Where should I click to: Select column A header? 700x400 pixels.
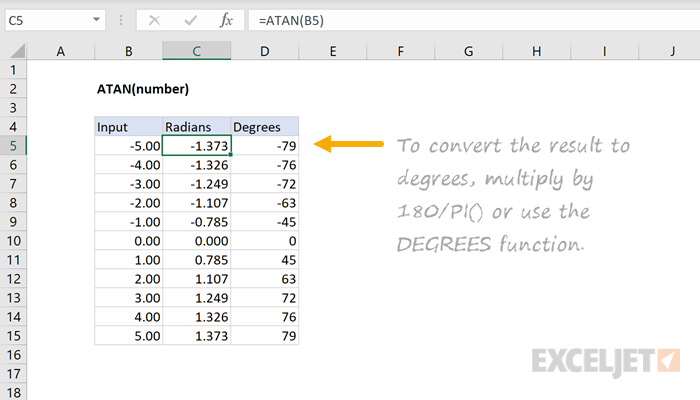pyautogui.click(x=61, y=51)
